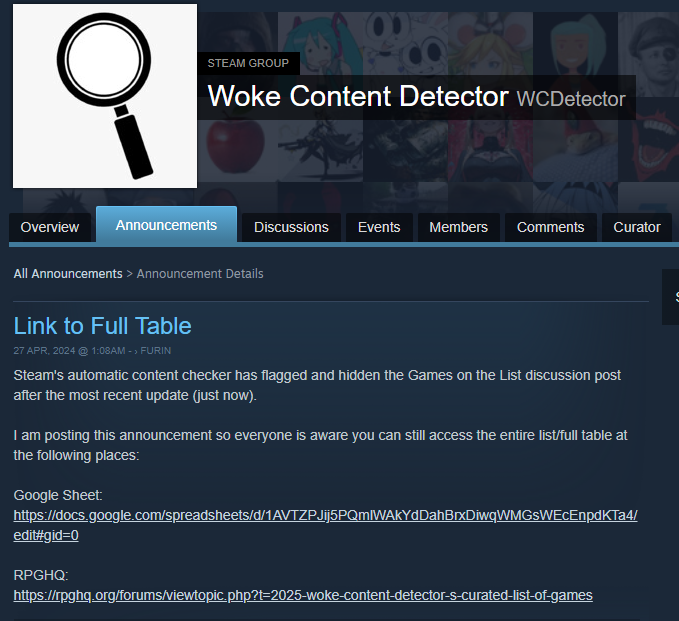Viewport: 679px width, 621px height.
Task: Open the Curator tab
Action: 637,227
